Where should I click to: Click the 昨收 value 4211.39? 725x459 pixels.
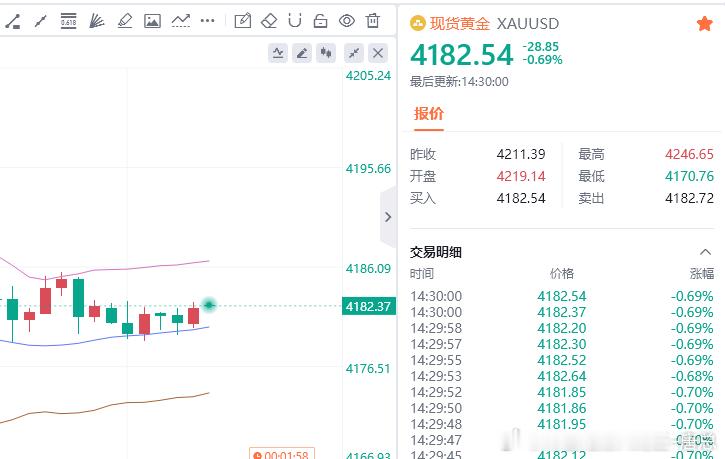[521, 154]
